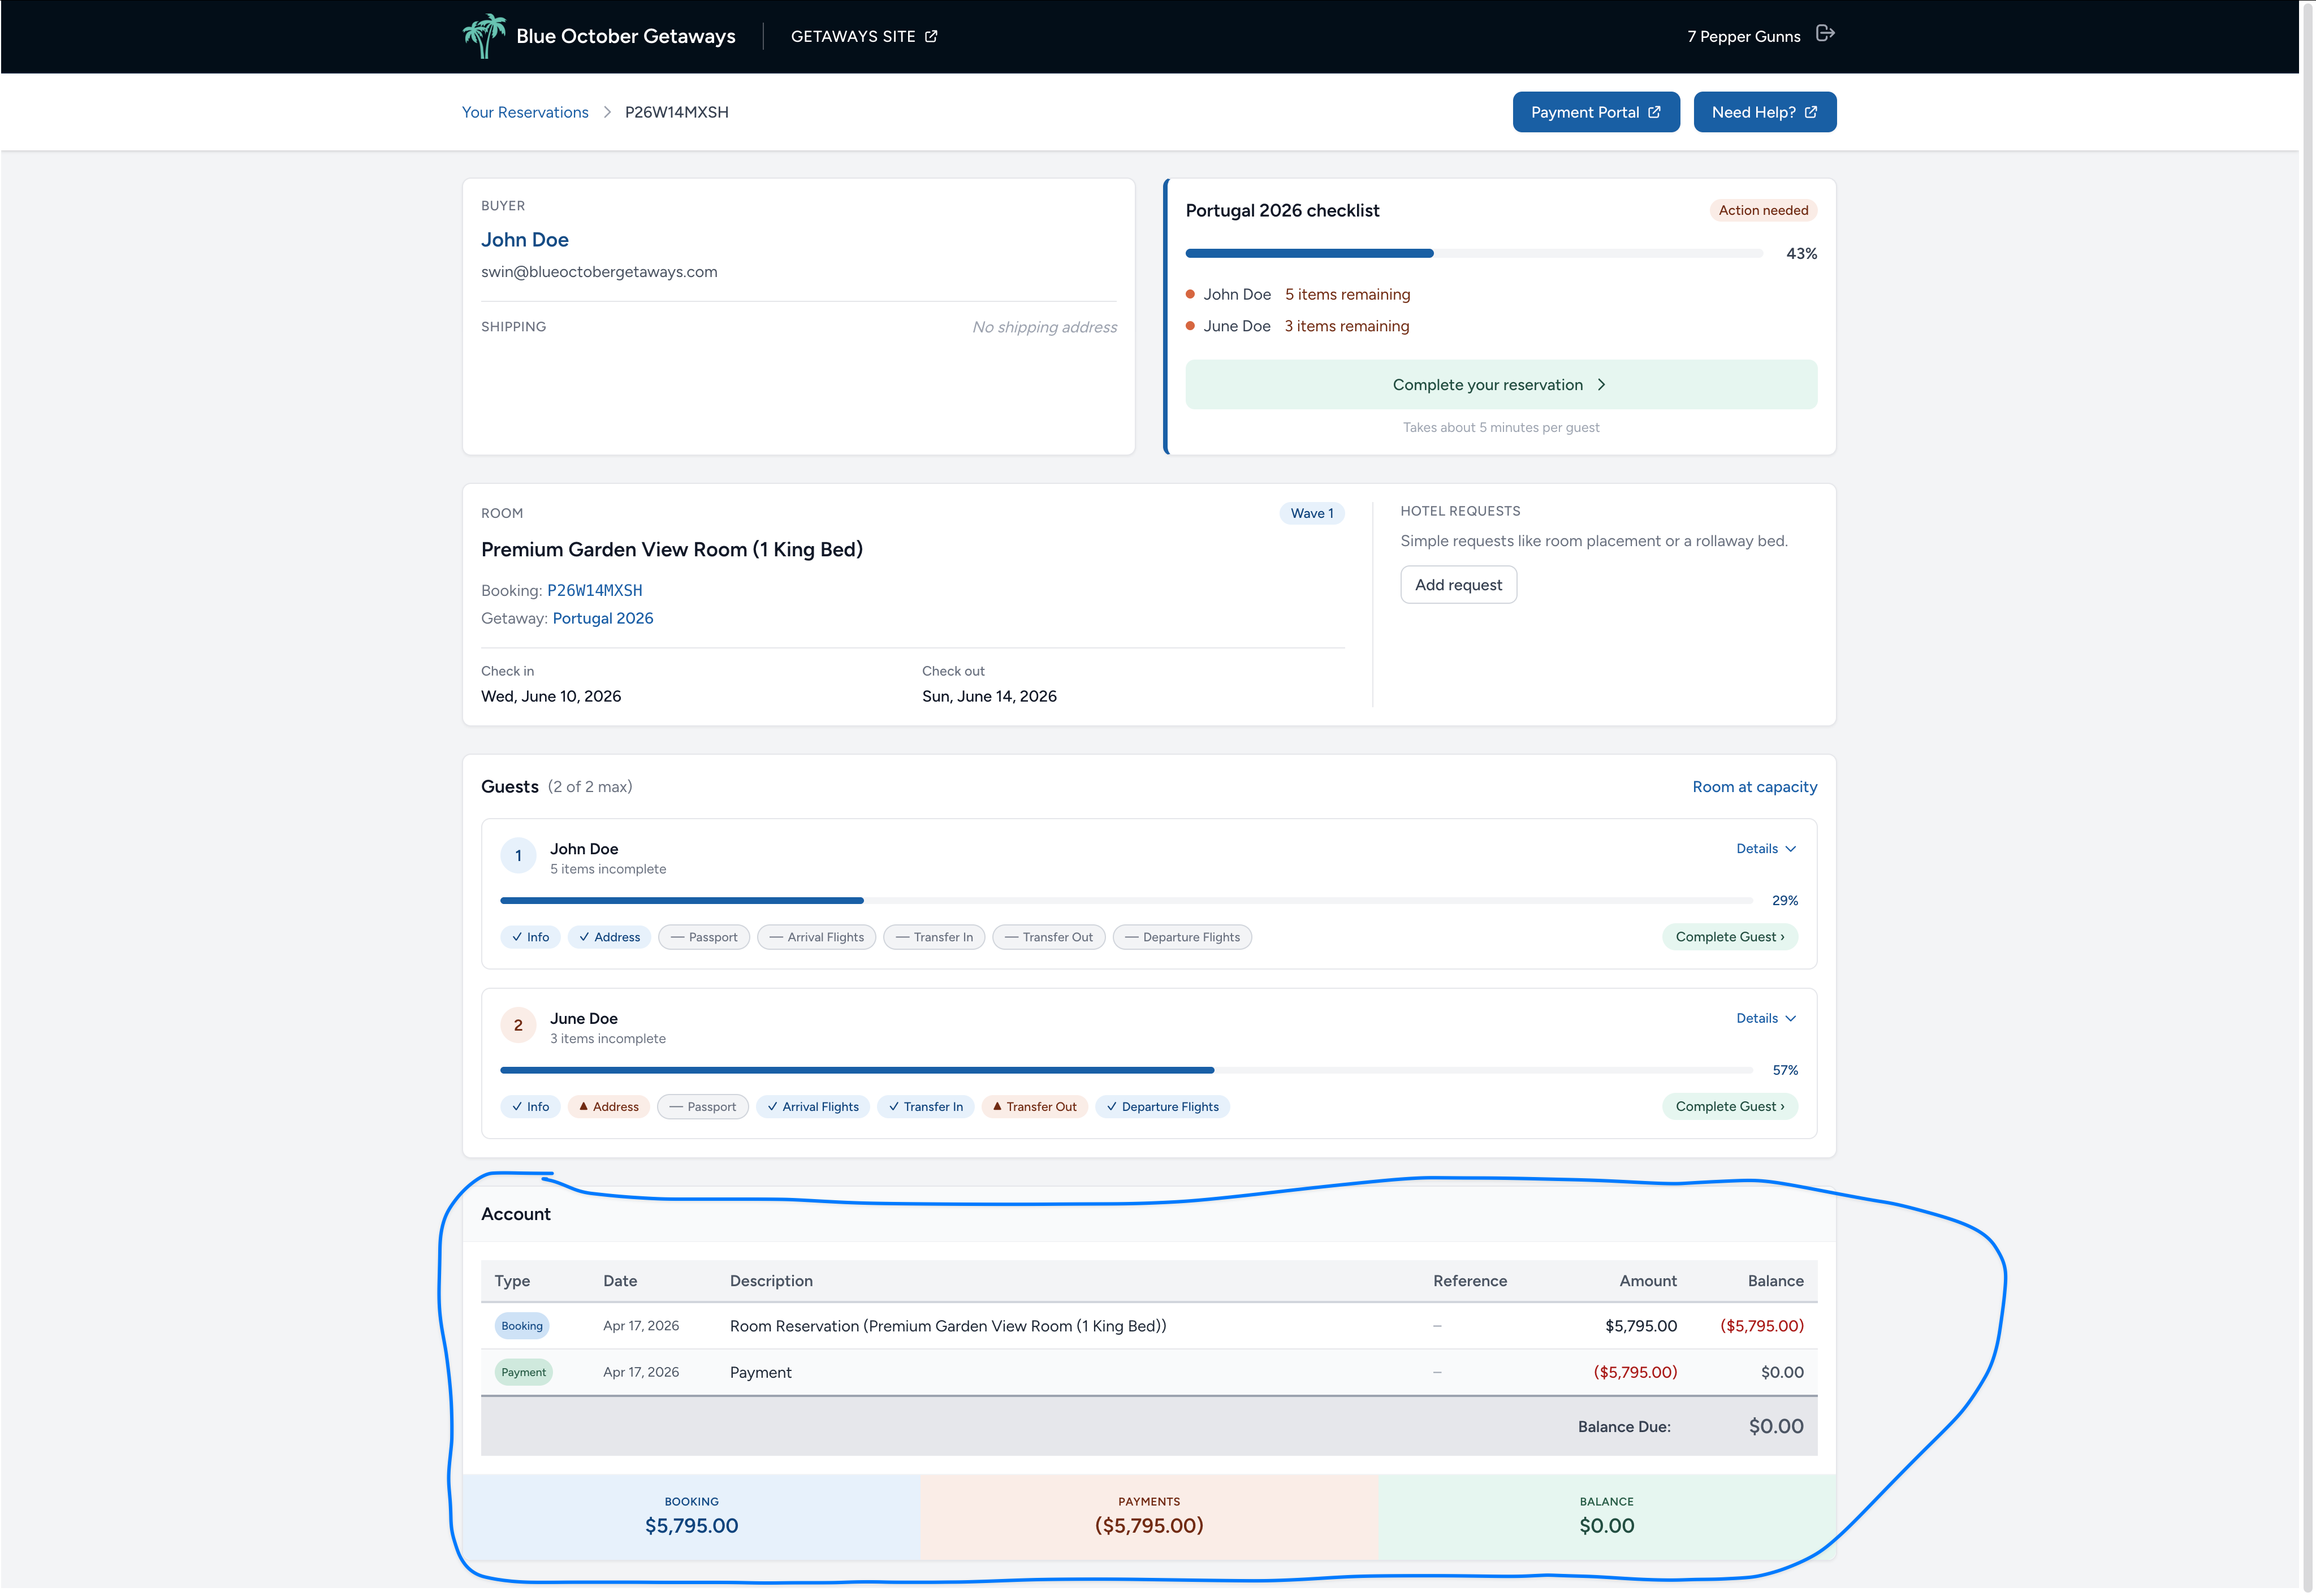Click John Doe's Transfer In chip
The height and width of the screenshot is (1596, 2316).
tap(934, 938)
